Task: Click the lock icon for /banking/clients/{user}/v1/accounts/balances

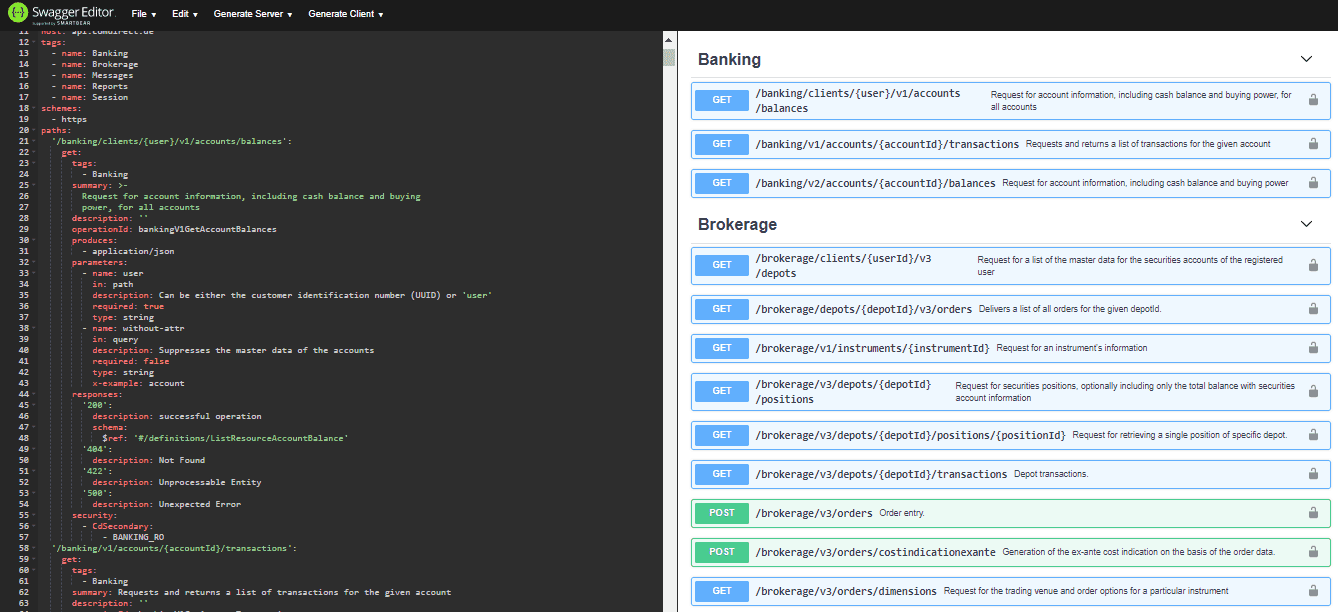Action: [1313, 100]
